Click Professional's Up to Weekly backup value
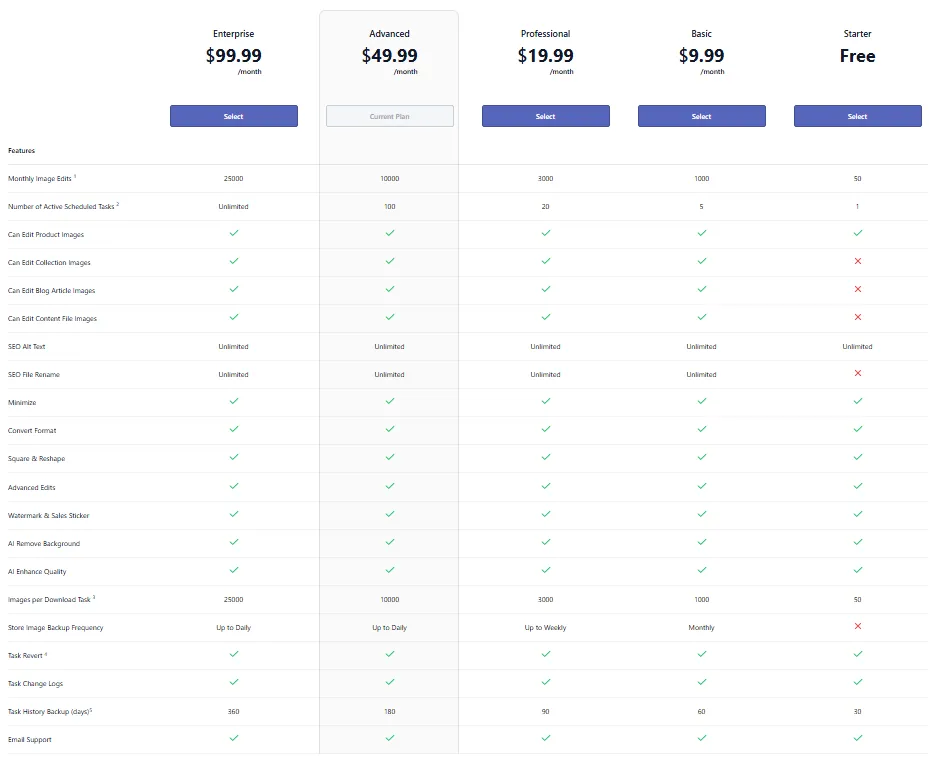 pos(546,627)
